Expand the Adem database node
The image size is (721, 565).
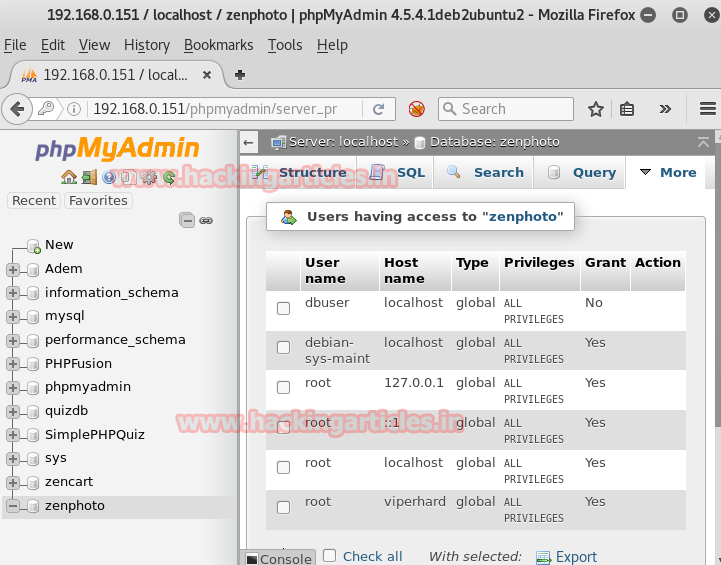(x=13, y=269)
